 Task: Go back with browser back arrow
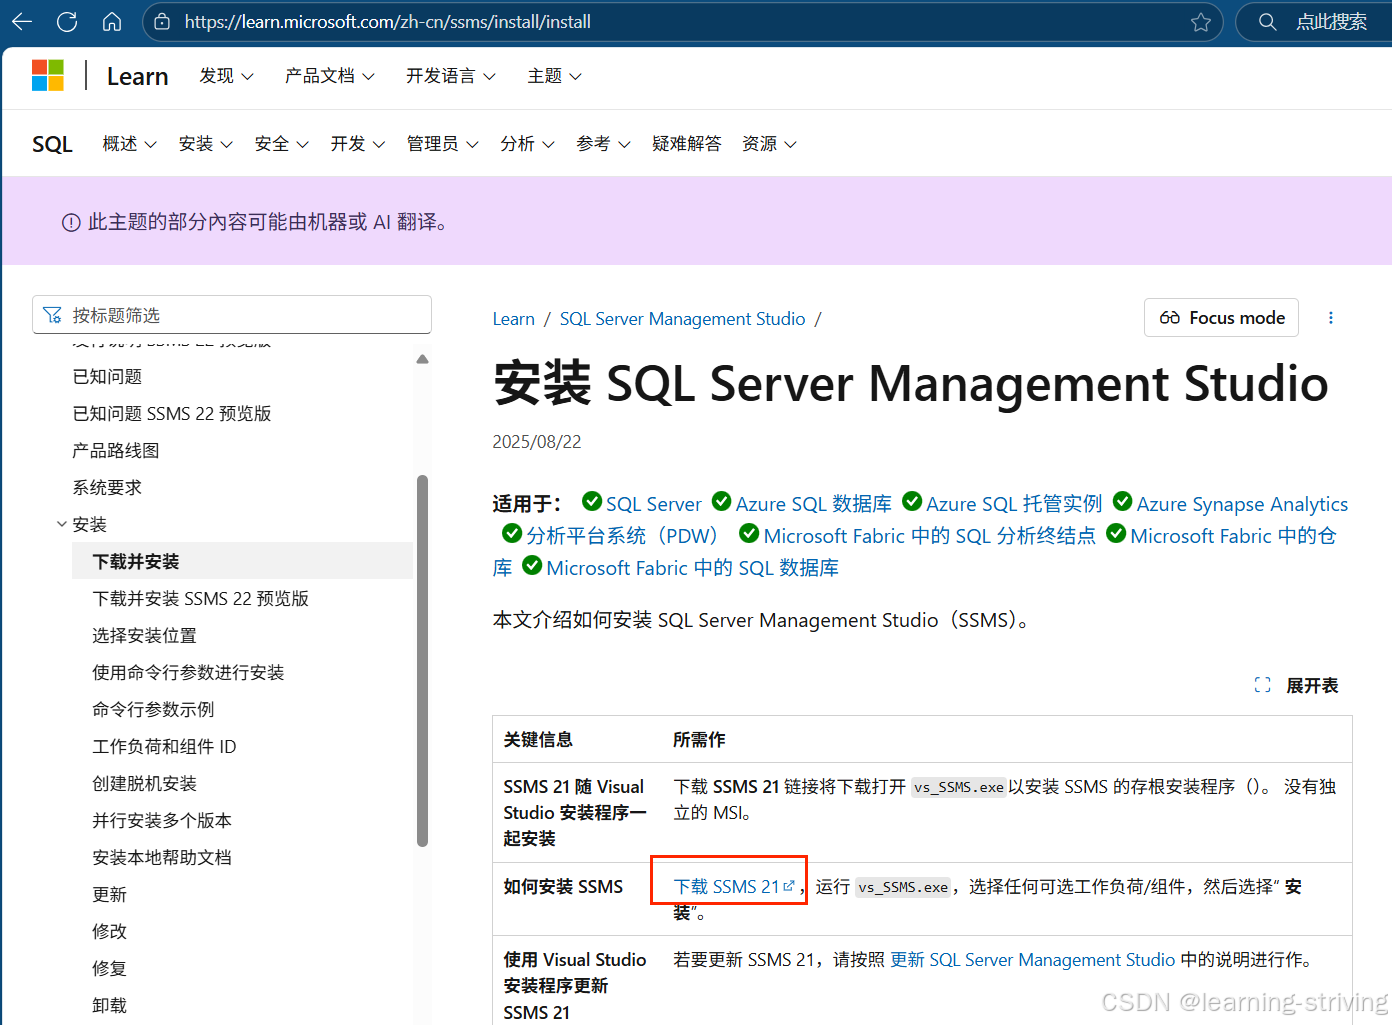pos(22,21)
